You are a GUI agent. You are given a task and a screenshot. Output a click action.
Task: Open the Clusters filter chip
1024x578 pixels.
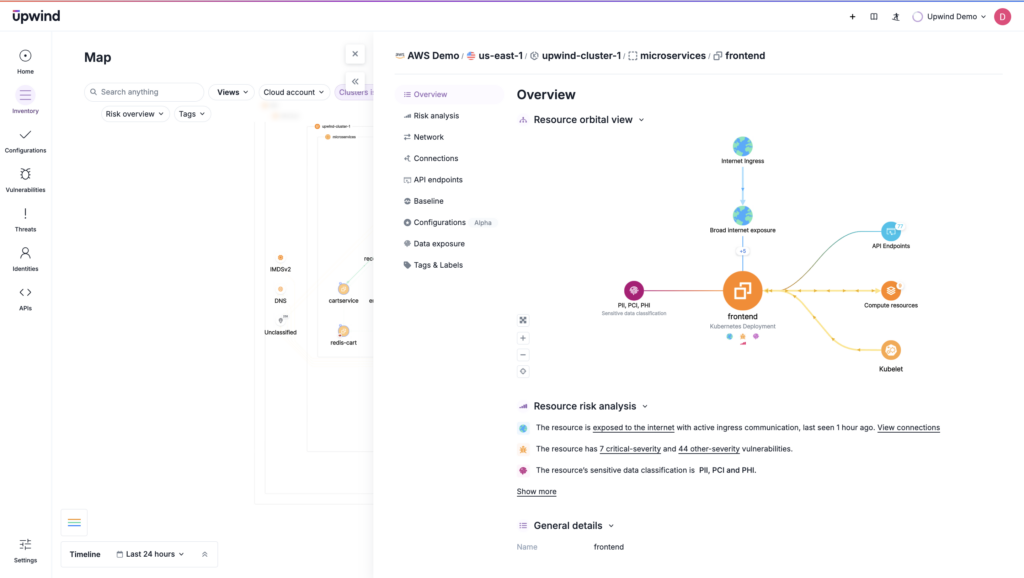[355, 92]
